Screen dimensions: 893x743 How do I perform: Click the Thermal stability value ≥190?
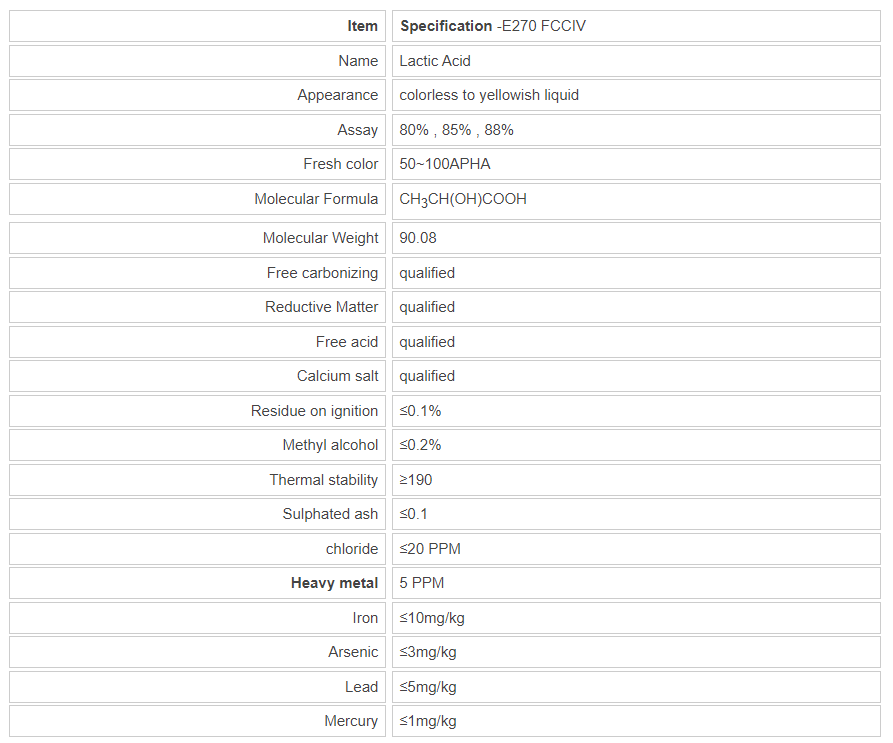(416, 480)
